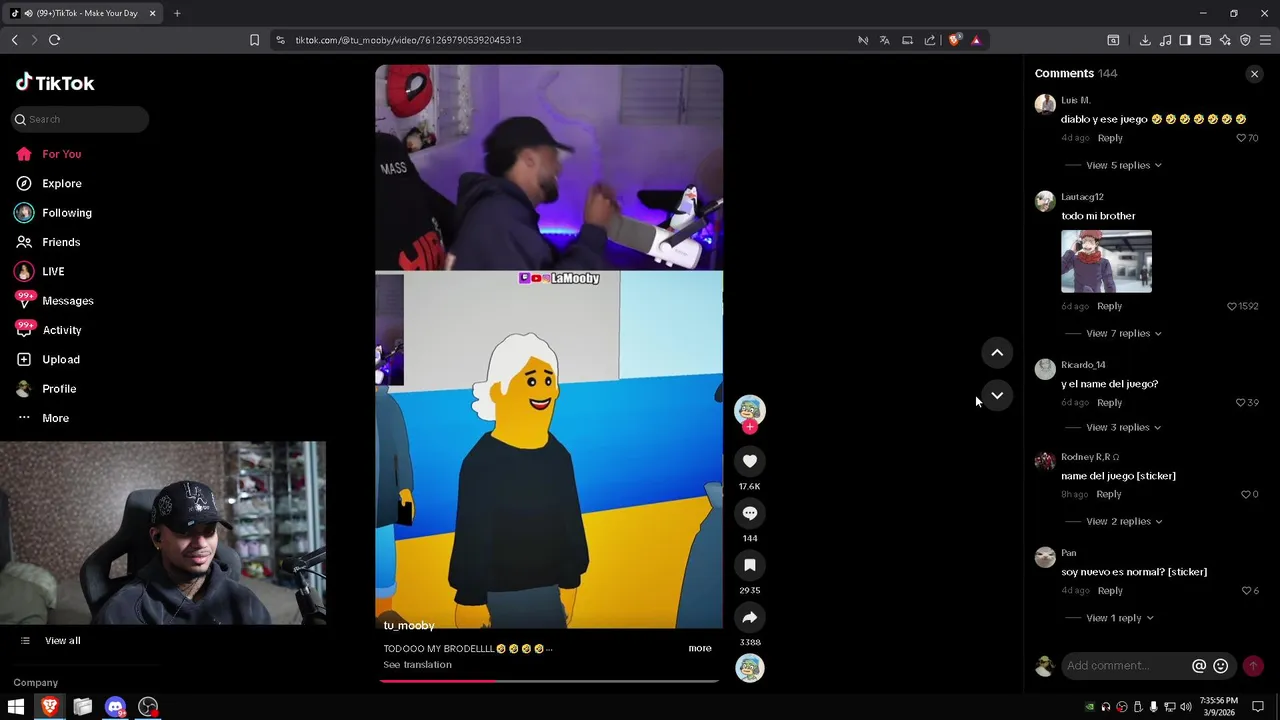Bookmark the video to favorites
This screenshot has height=720, width=1280.
pyautogui.click(x=750, y=565)
